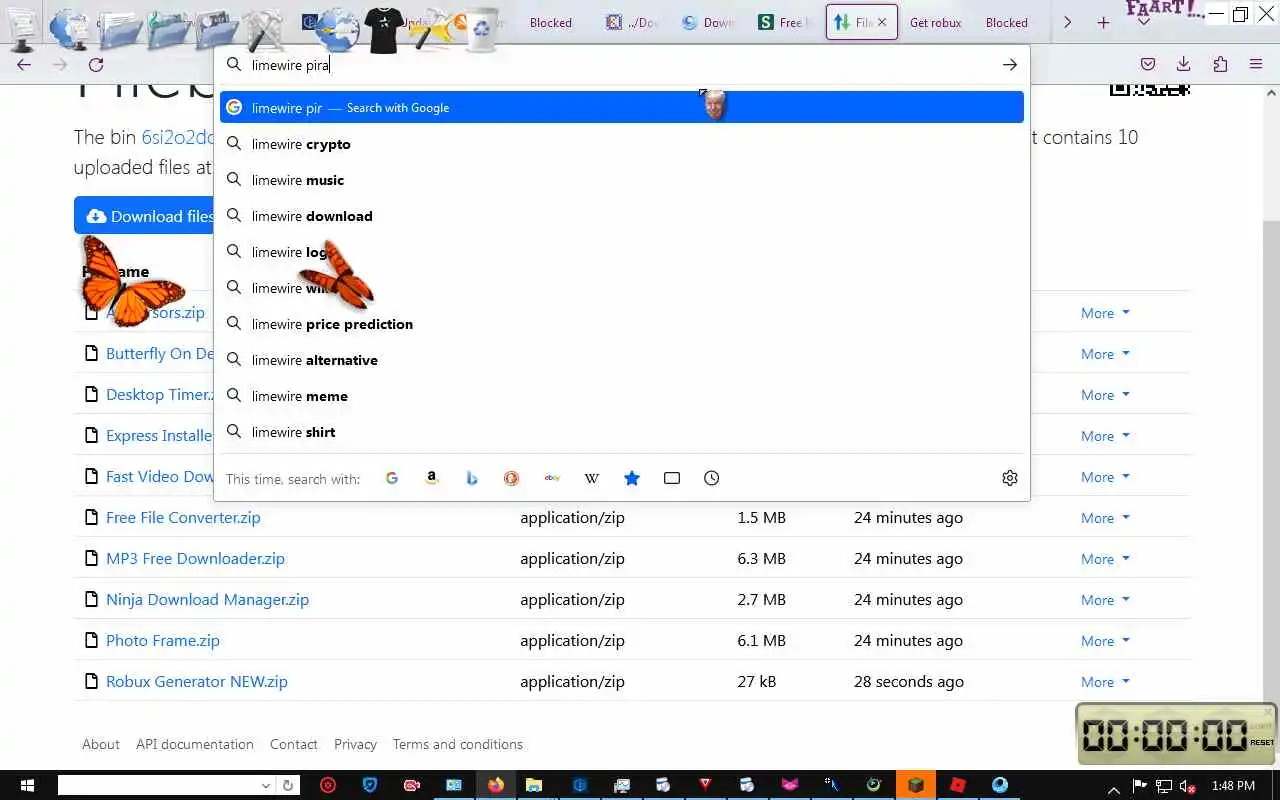Viewport: 1280px width, 800px height.
Task: Choose the limewire price prediction suggestion
Action: [622, 324]
